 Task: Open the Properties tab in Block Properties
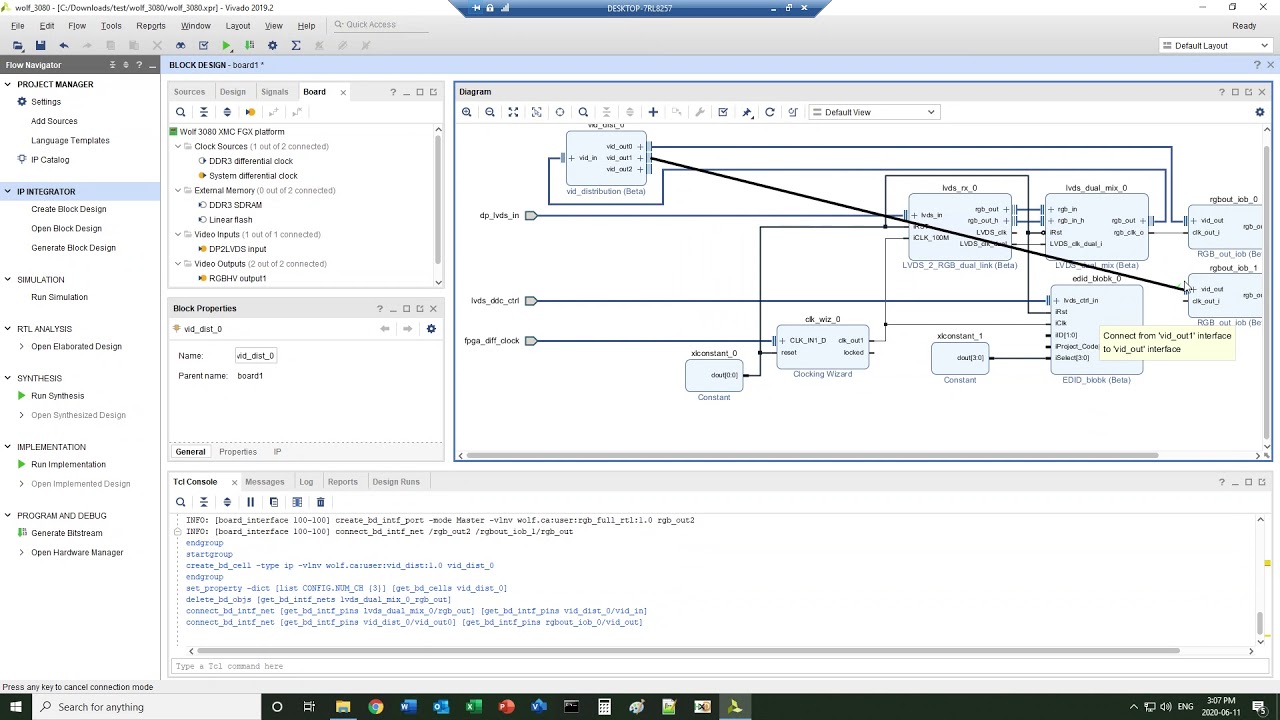click(x=238, y=452)
